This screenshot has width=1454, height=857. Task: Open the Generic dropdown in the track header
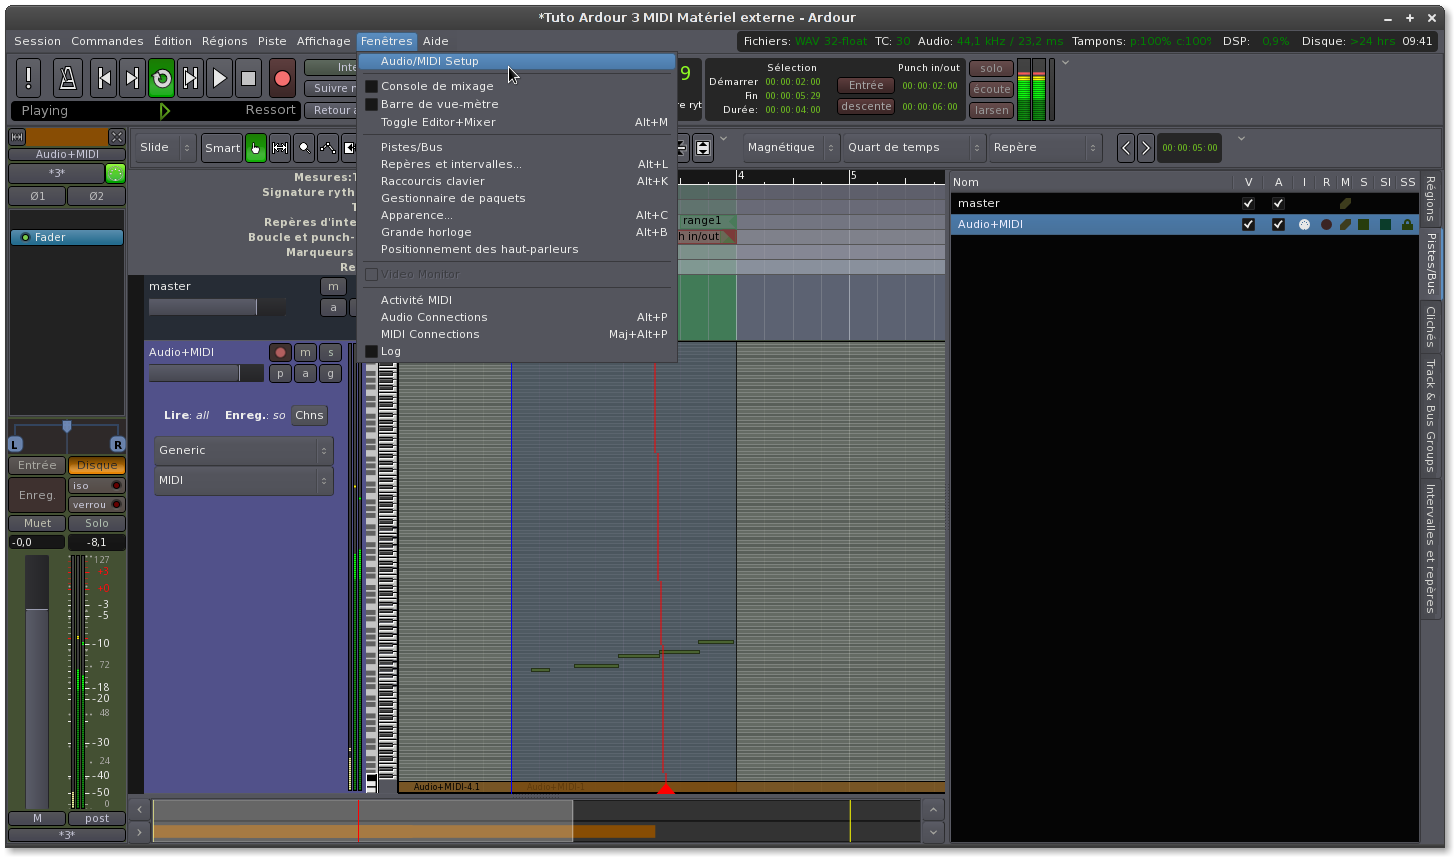point(243,451)
